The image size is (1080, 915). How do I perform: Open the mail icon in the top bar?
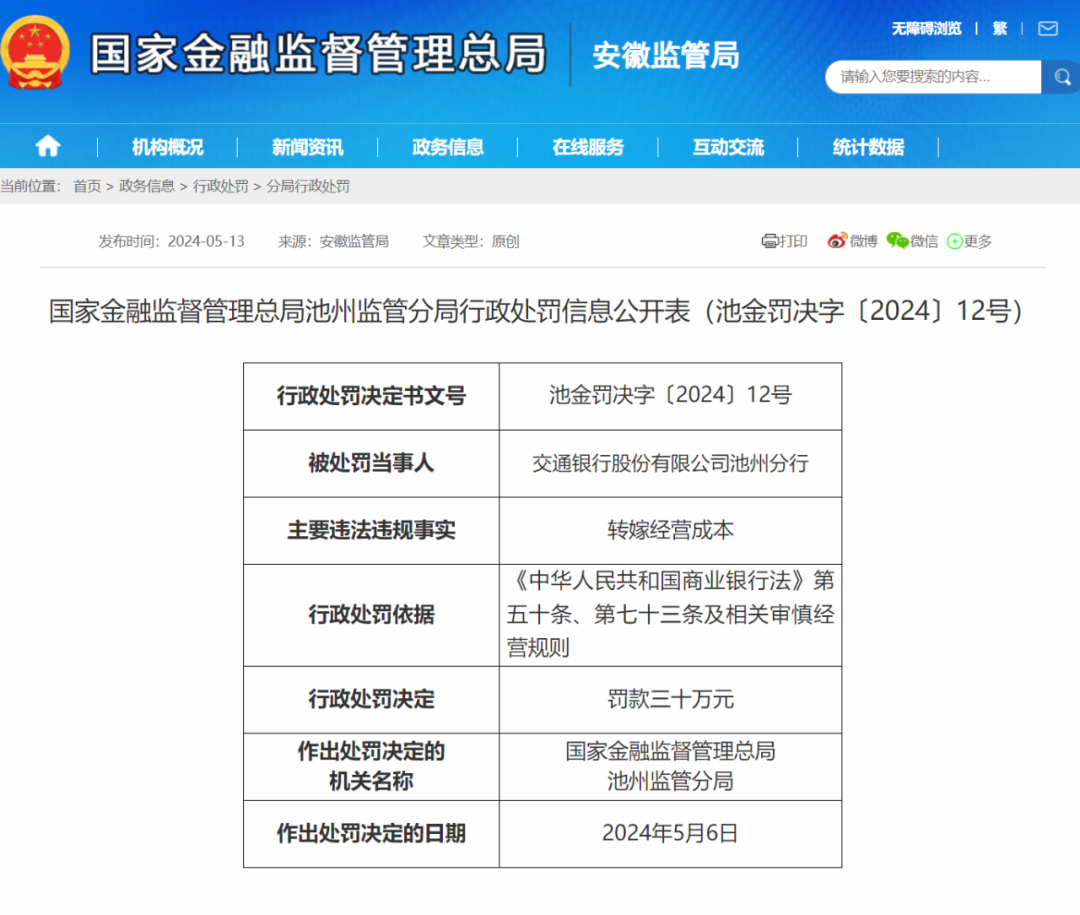(1046, 29)
